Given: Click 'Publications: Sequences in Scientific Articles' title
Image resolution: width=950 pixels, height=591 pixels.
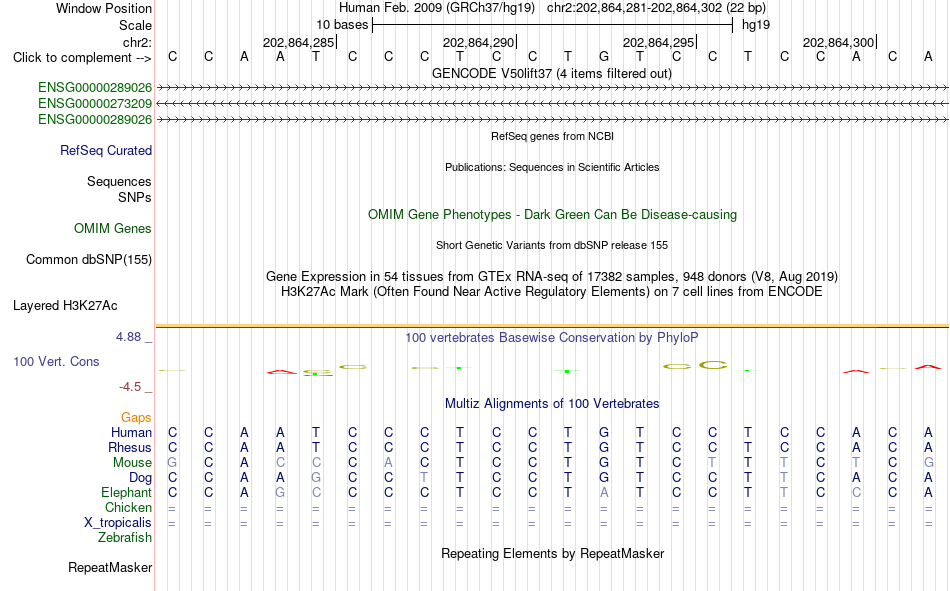Looking at the screenshot, I should click(x=552, y=167).
